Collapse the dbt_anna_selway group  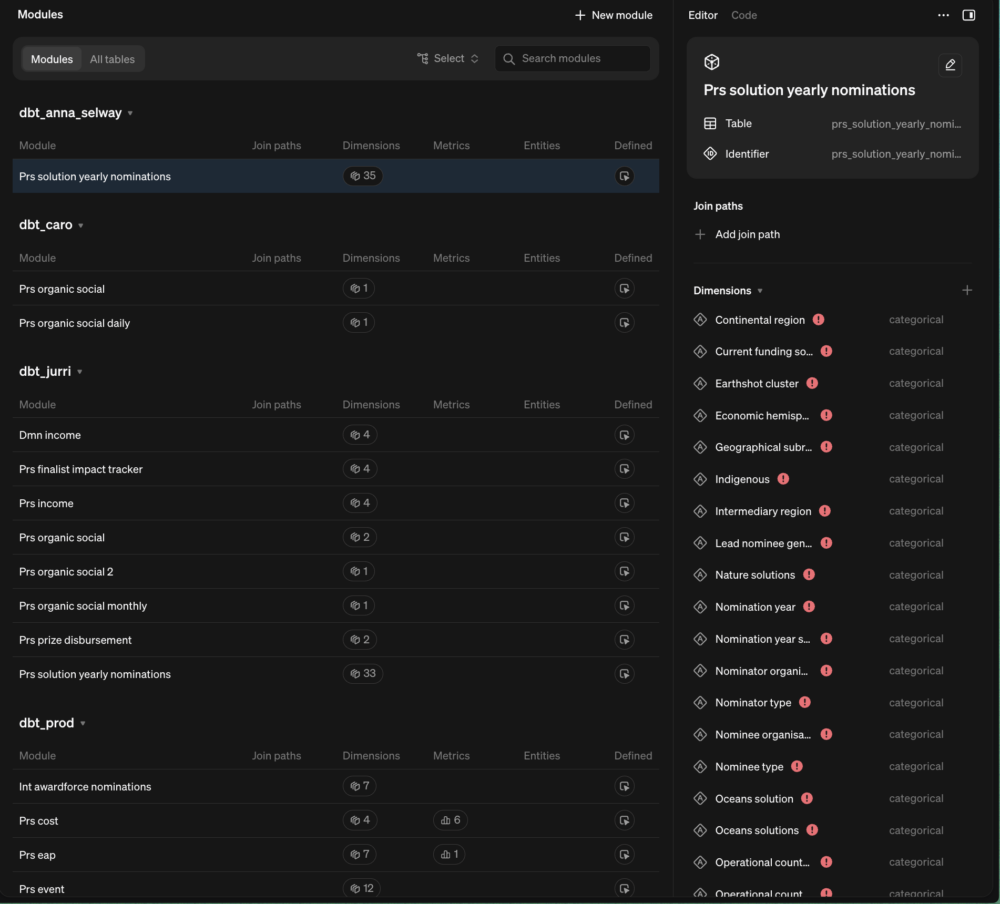[x=130, y=114]
